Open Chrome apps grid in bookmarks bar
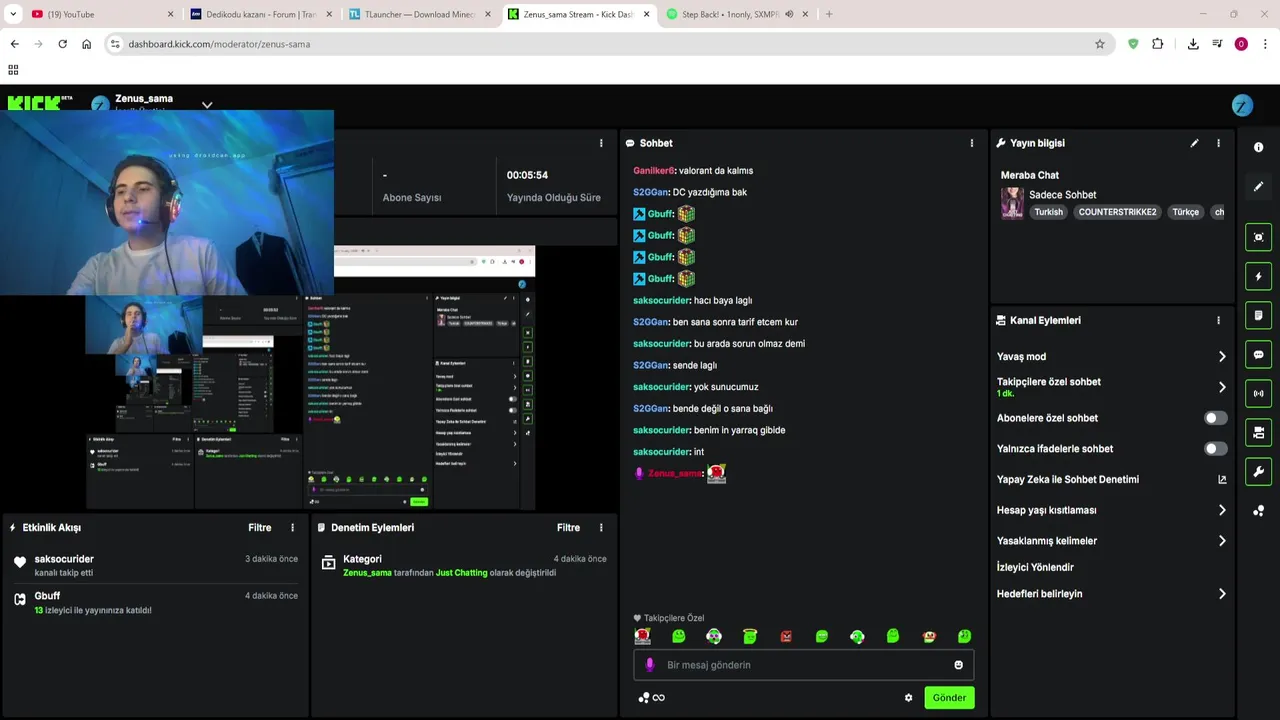 click(x=13, y=70)
